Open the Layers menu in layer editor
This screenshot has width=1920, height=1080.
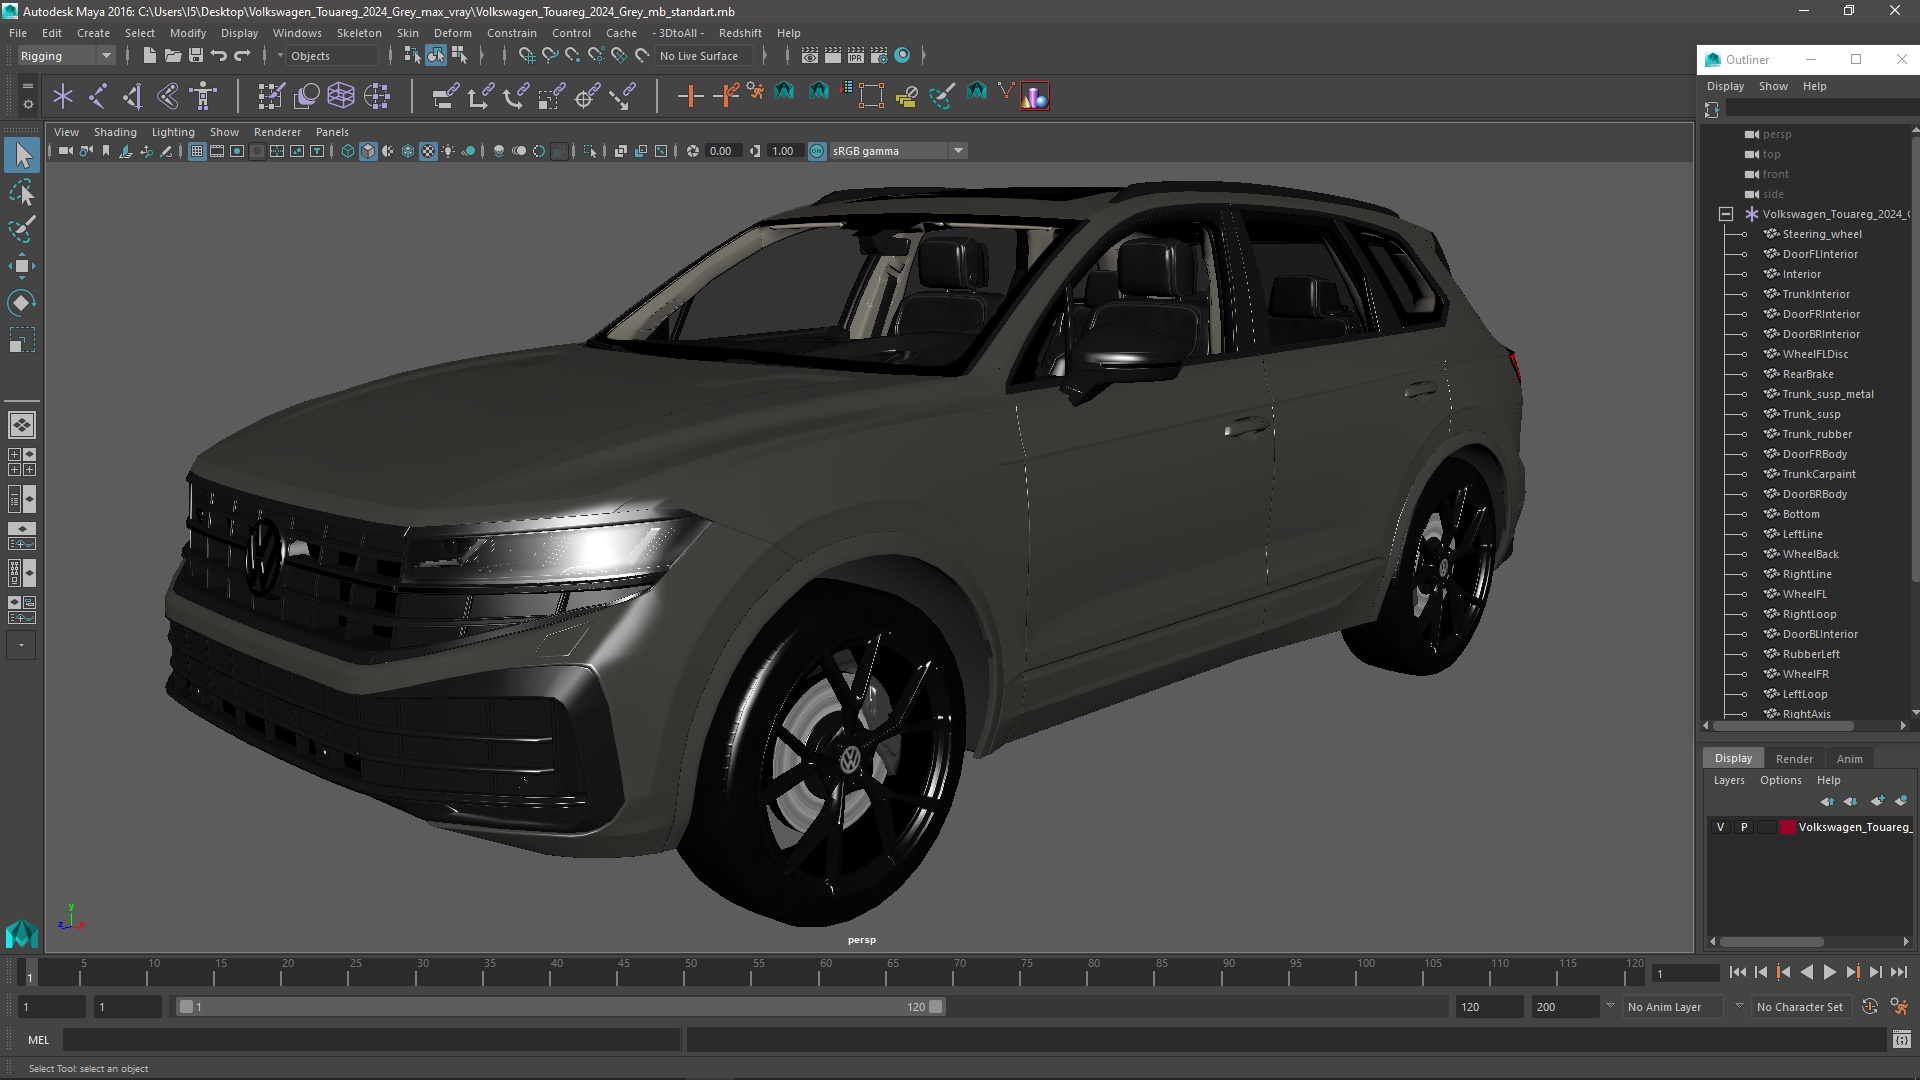[1728, 780]
